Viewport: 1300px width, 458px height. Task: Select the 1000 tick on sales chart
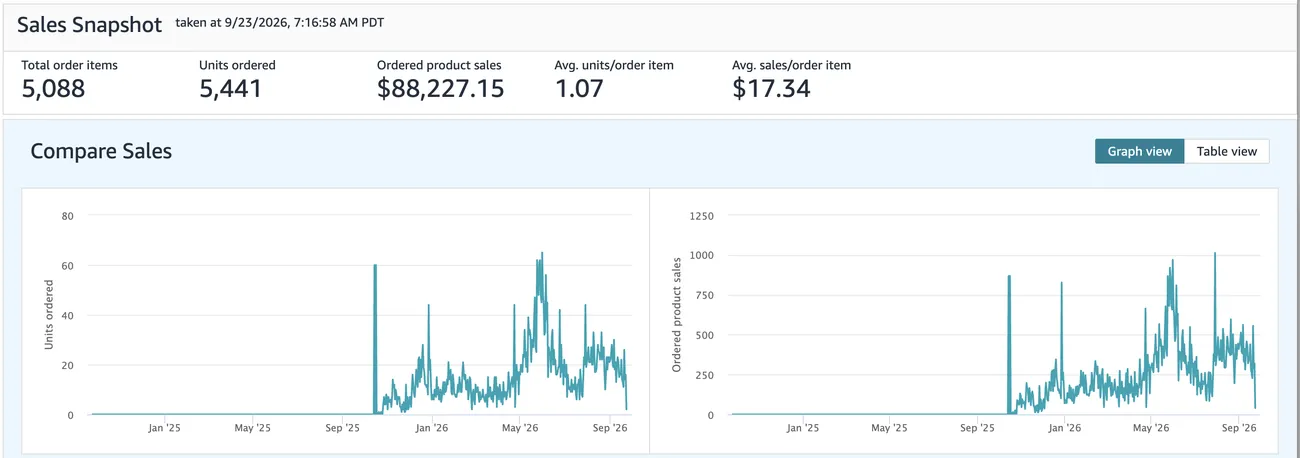pos(701,255)
